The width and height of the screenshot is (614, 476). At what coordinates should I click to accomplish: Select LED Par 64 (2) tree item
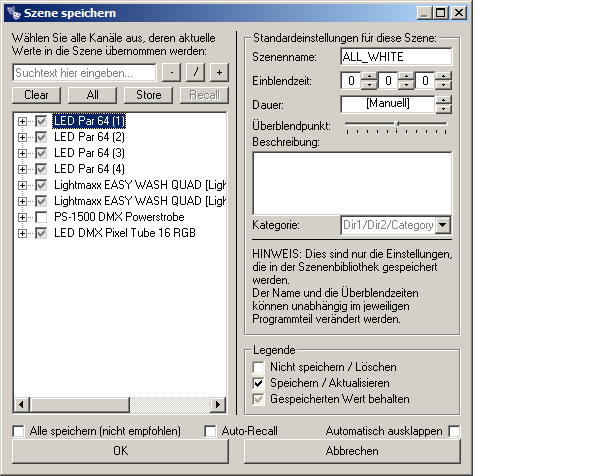tap(89, 137)
